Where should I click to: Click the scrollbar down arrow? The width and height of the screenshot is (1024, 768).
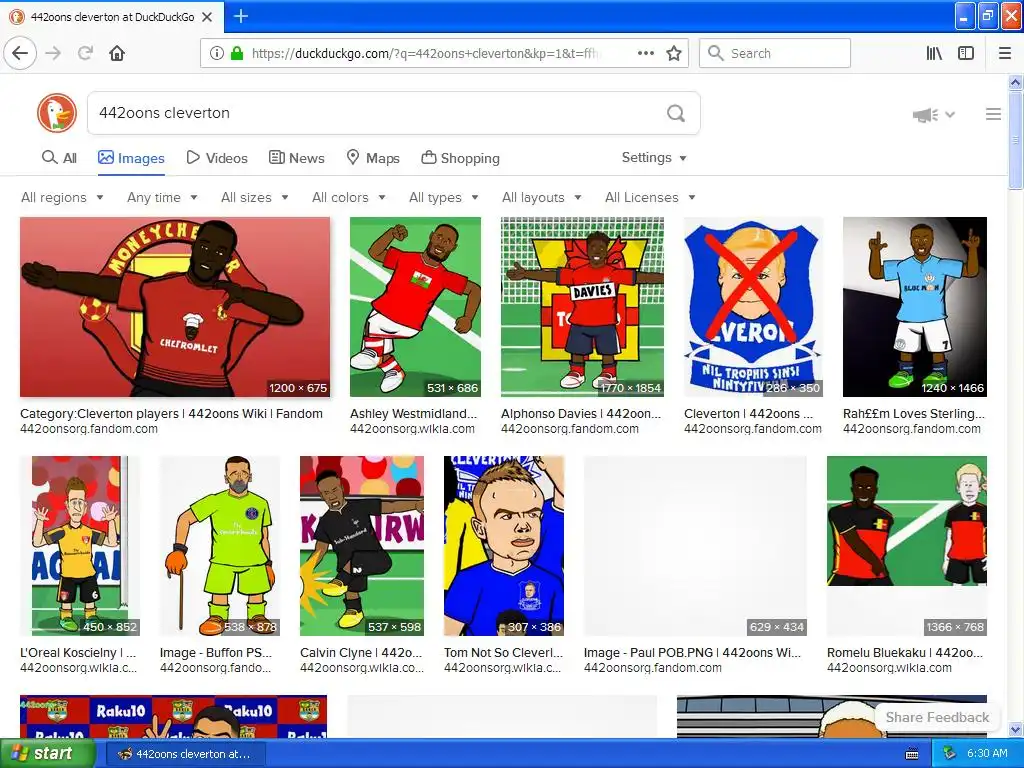(1015, 729)
